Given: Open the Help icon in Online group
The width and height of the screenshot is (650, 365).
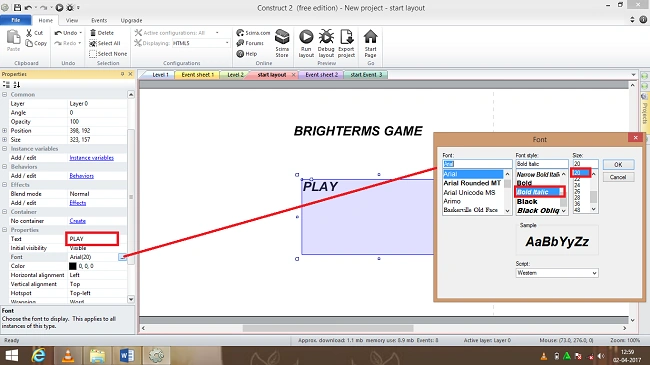Looking at the screenshot, I should coord(240,54).
